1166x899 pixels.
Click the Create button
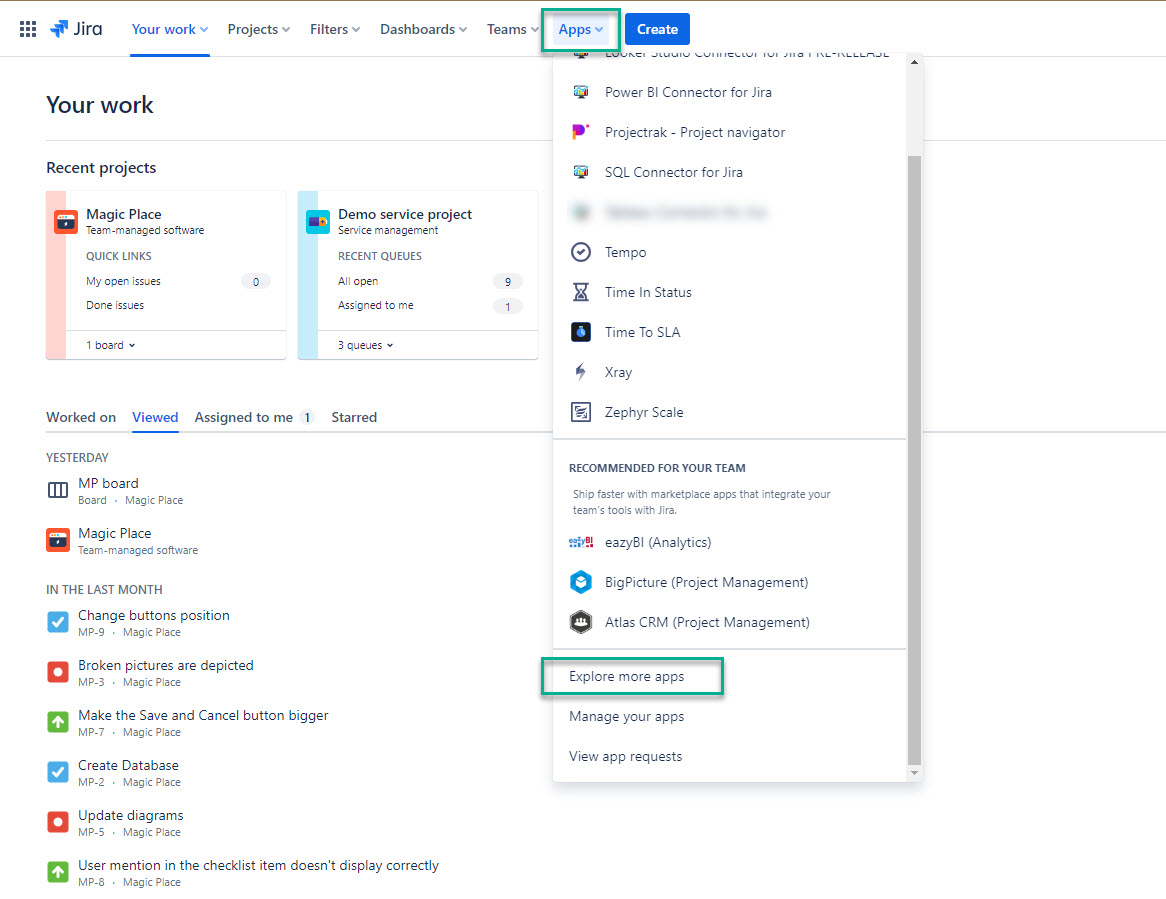(656, 29)
